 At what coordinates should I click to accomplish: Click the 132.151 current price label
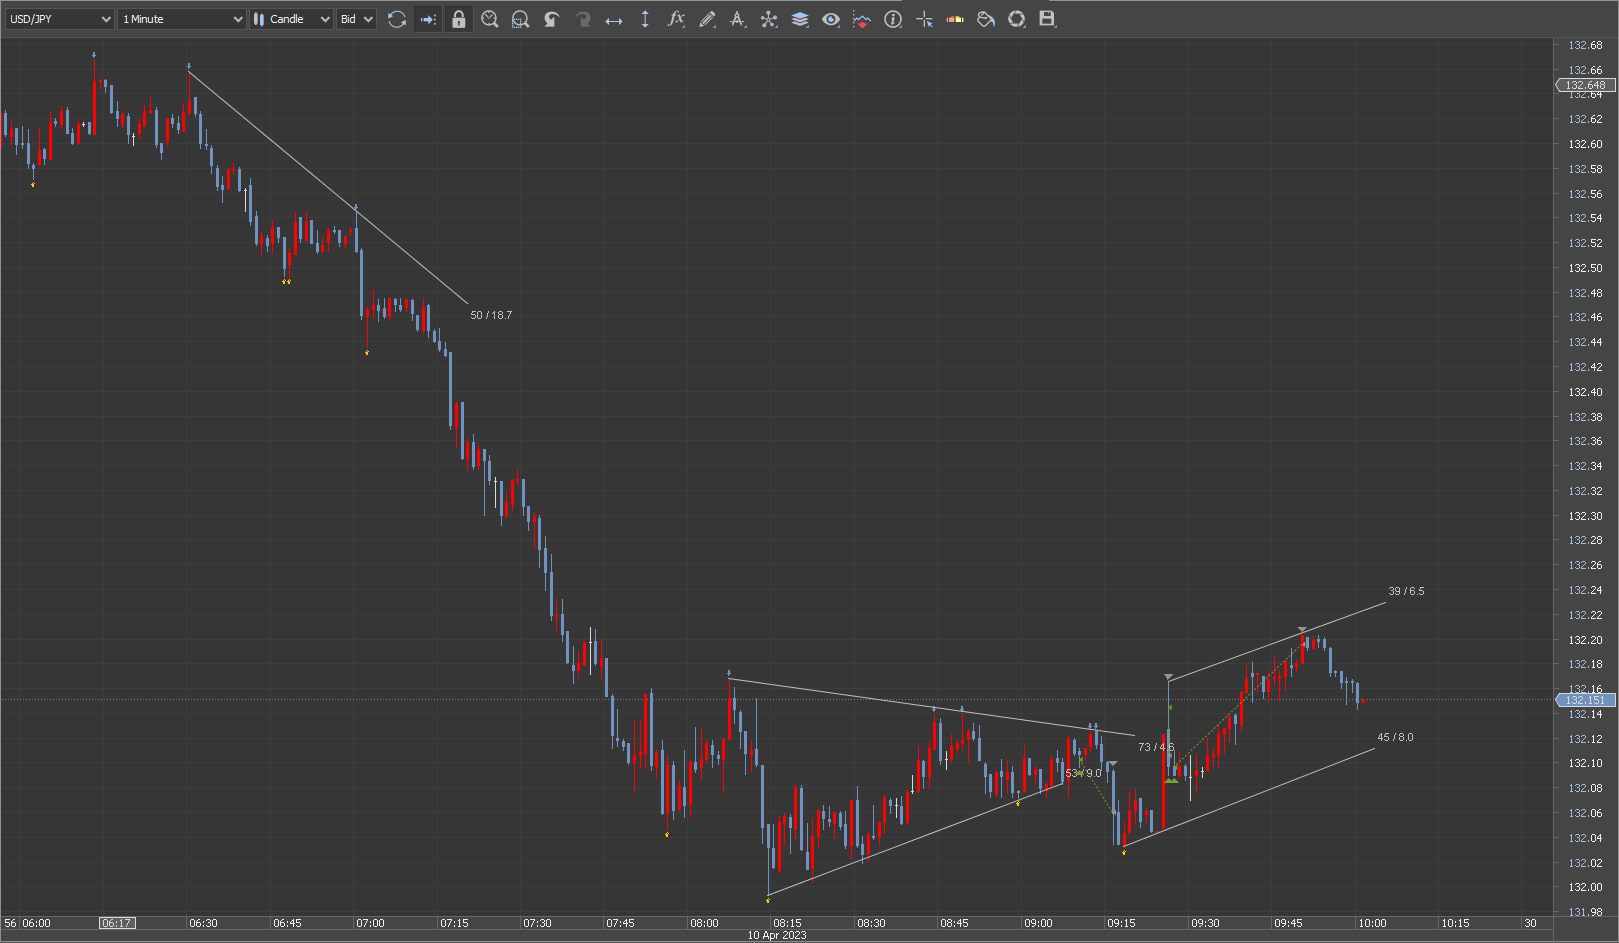[1586, 700]
